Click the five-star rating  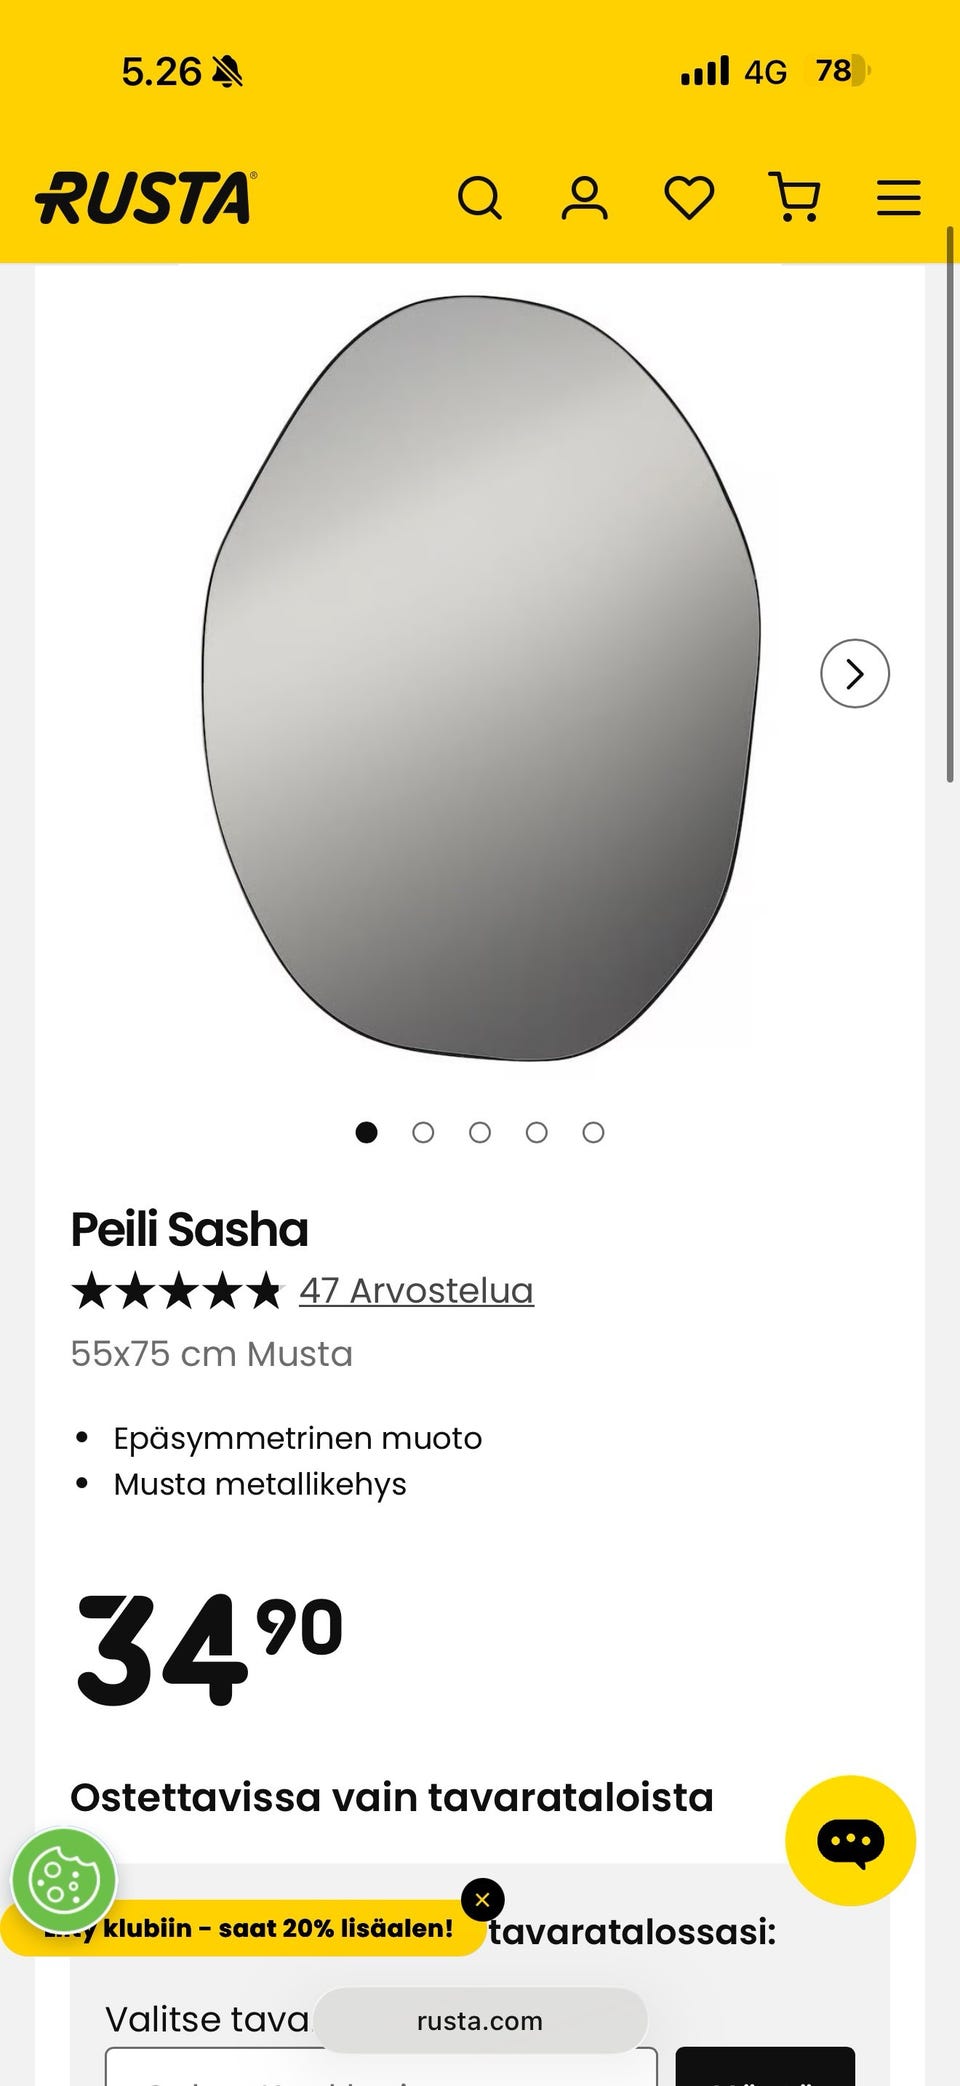point(177,1291)
